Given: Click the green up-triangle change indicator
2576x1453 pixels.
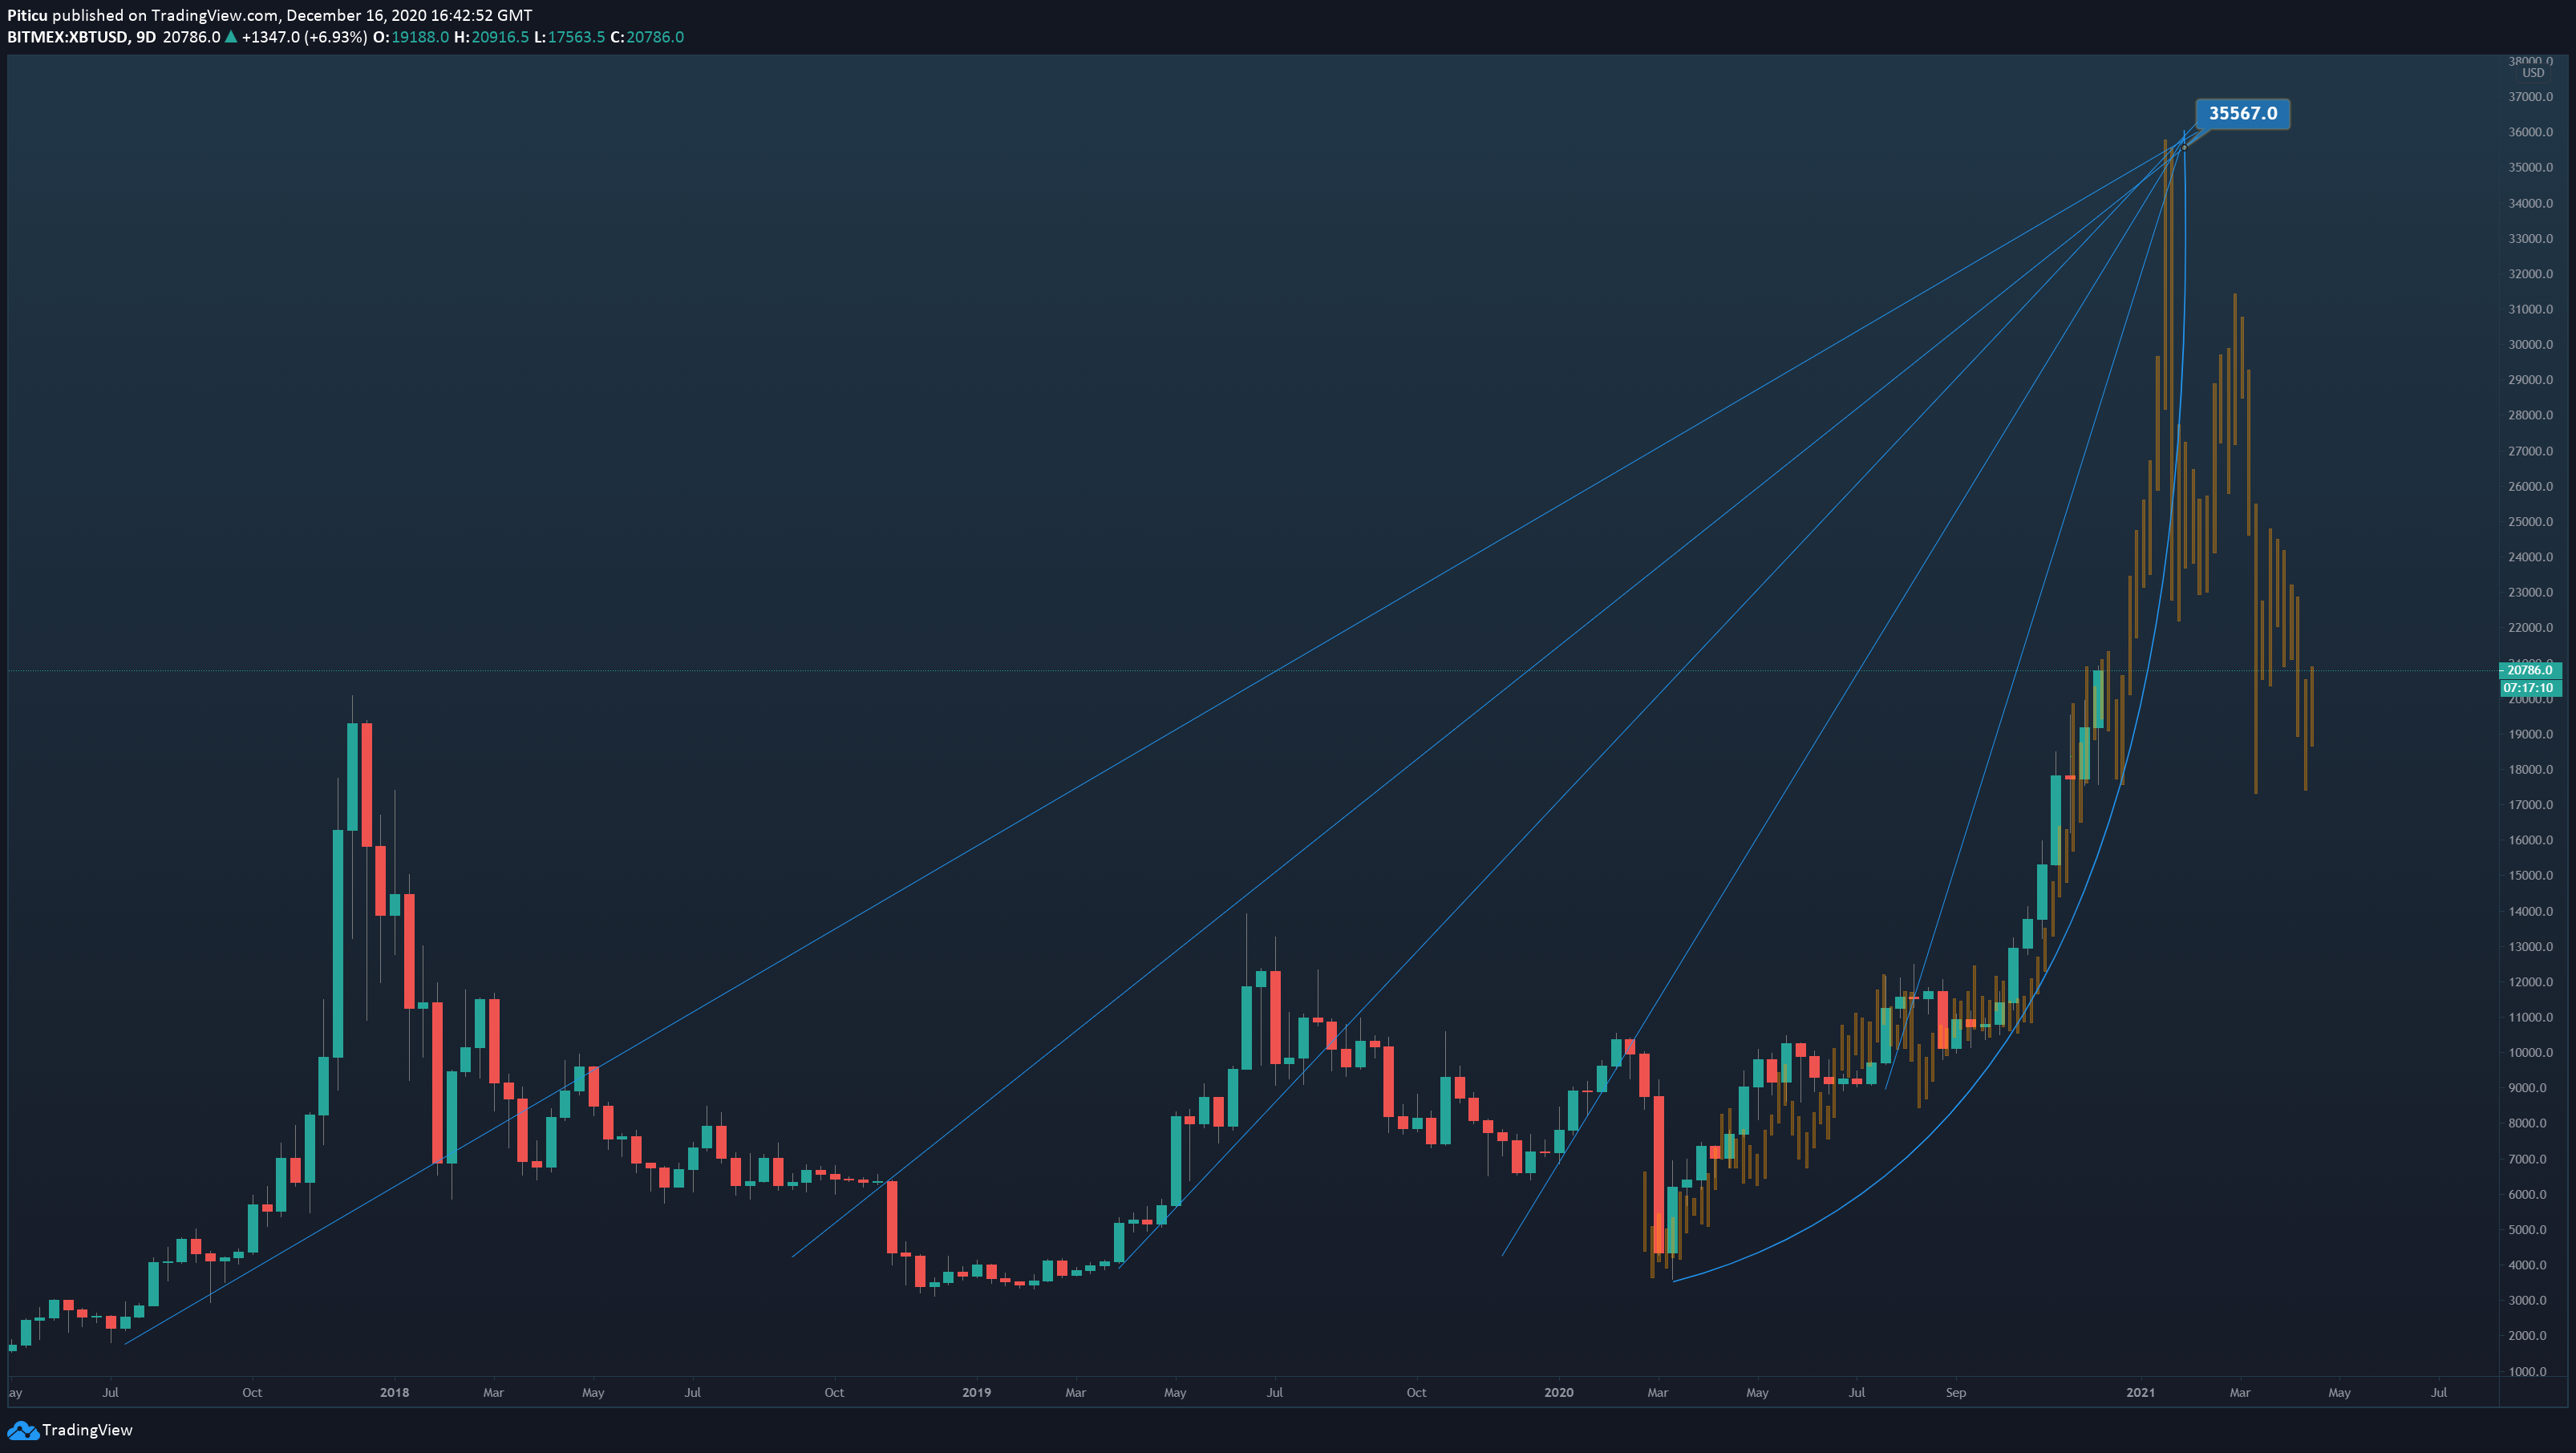Looking at the screenshot, I should tap(231, 37).
